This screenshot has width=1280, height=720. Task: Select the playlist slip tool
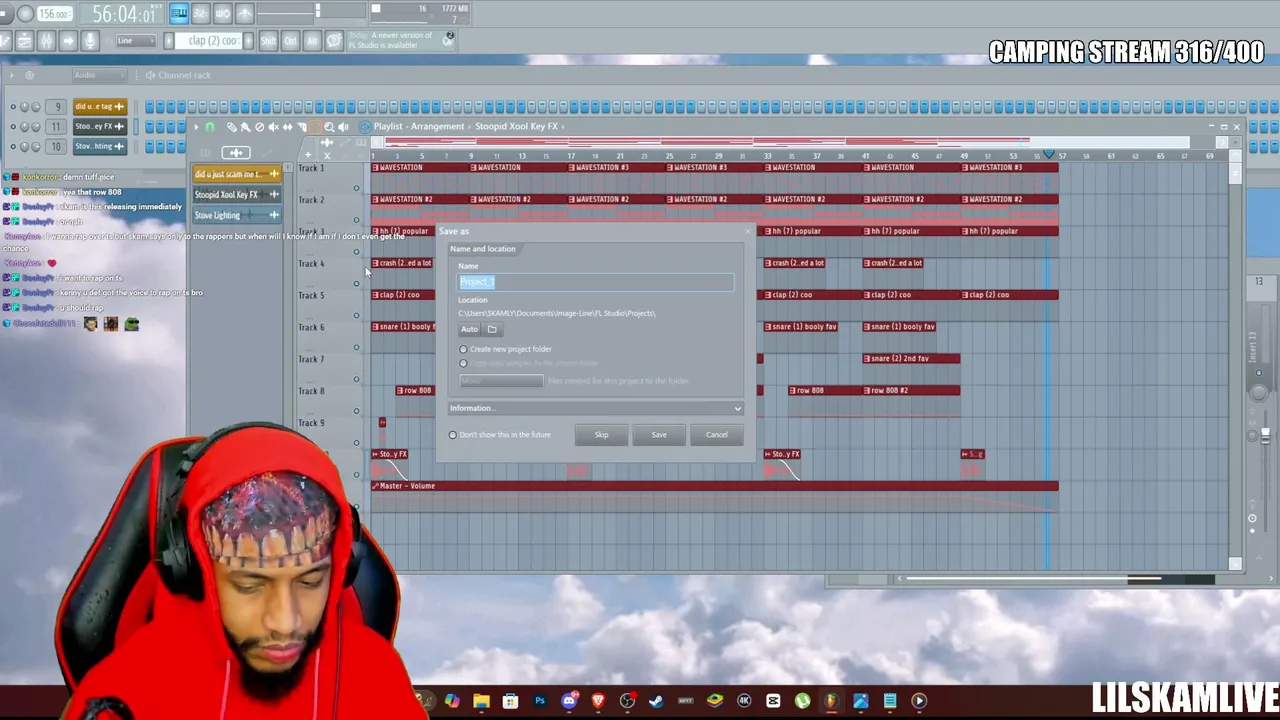pyautogui.click(x=287, y=127)
